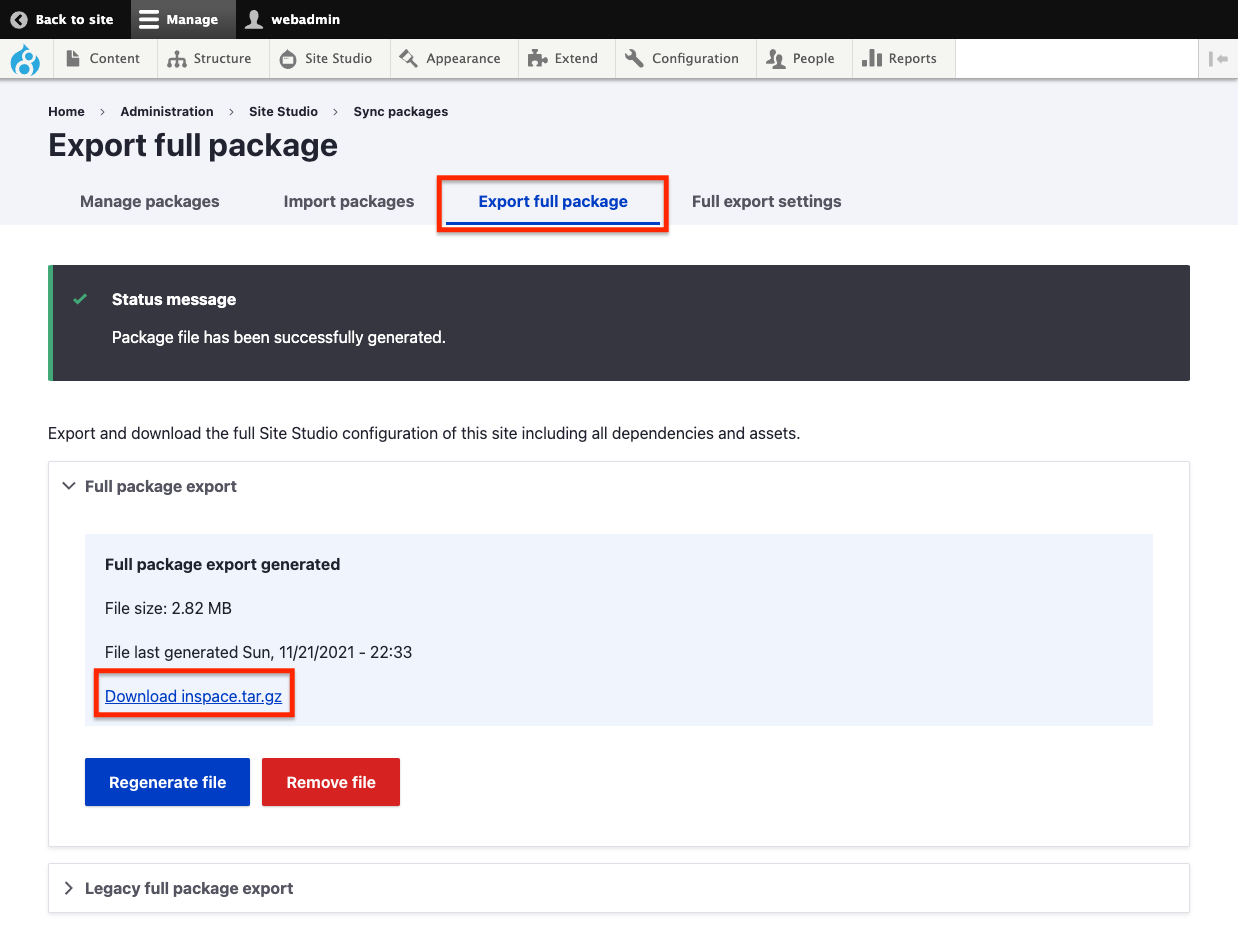Click the webadmin user silhouette icon

click(255, 19)
